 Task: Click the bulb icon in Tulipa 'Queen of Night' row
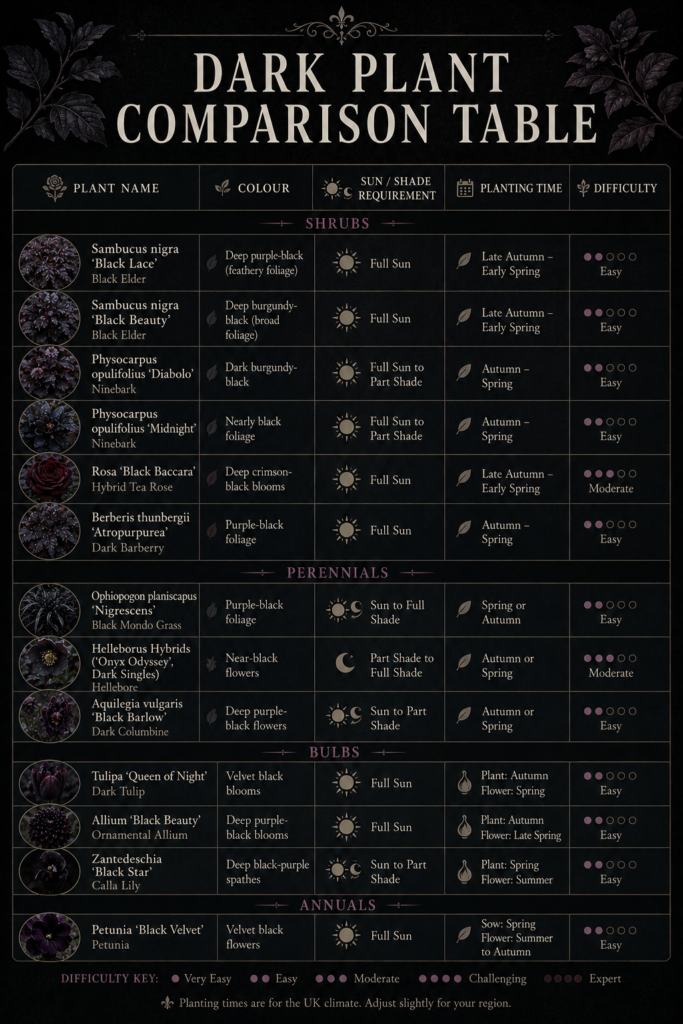tap(464, 783)
